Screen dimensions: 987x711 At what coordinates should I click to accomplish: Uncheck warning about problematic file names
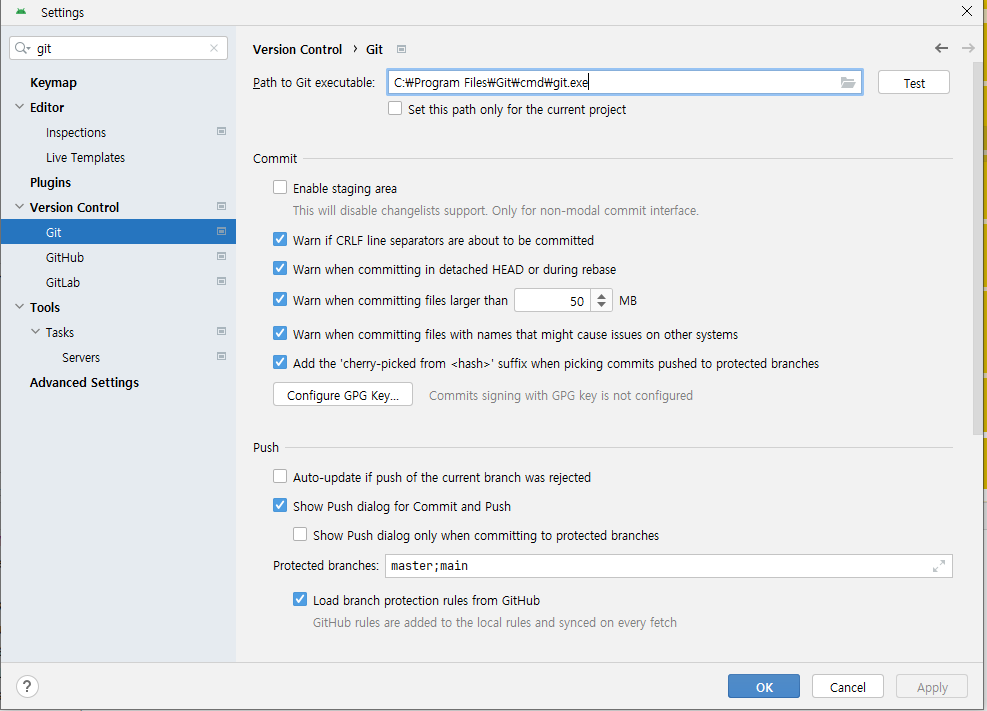tap(280, 333)
